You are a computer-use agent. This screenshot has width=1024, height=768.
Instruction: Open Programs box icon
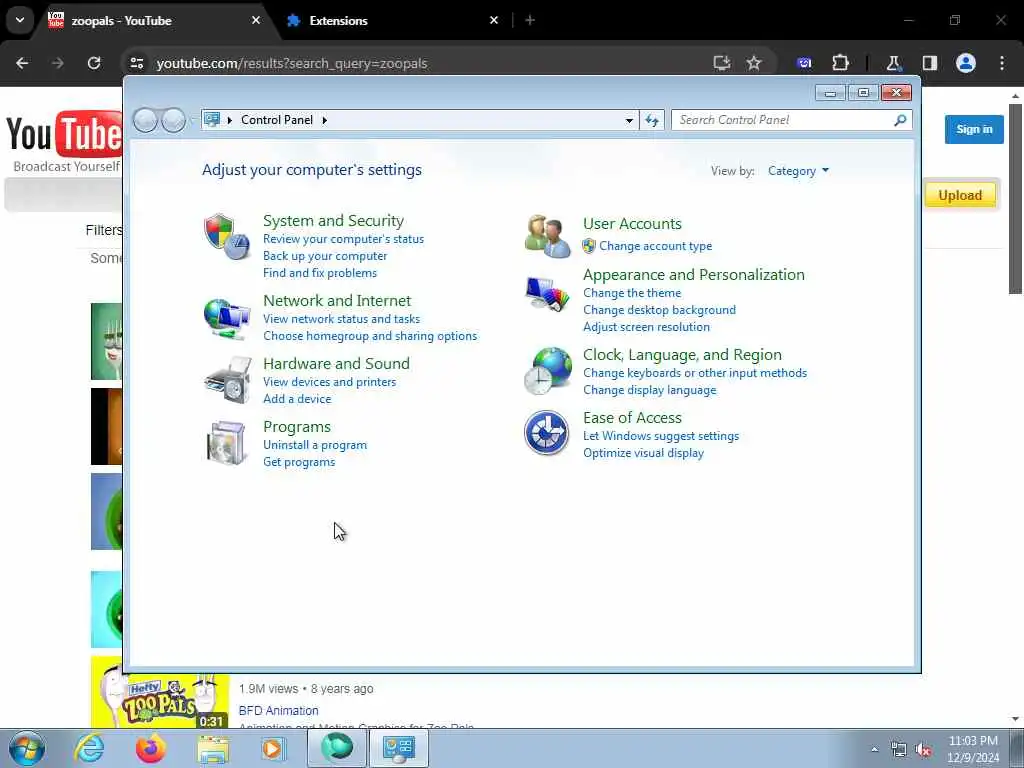click(x=225, y=443)
